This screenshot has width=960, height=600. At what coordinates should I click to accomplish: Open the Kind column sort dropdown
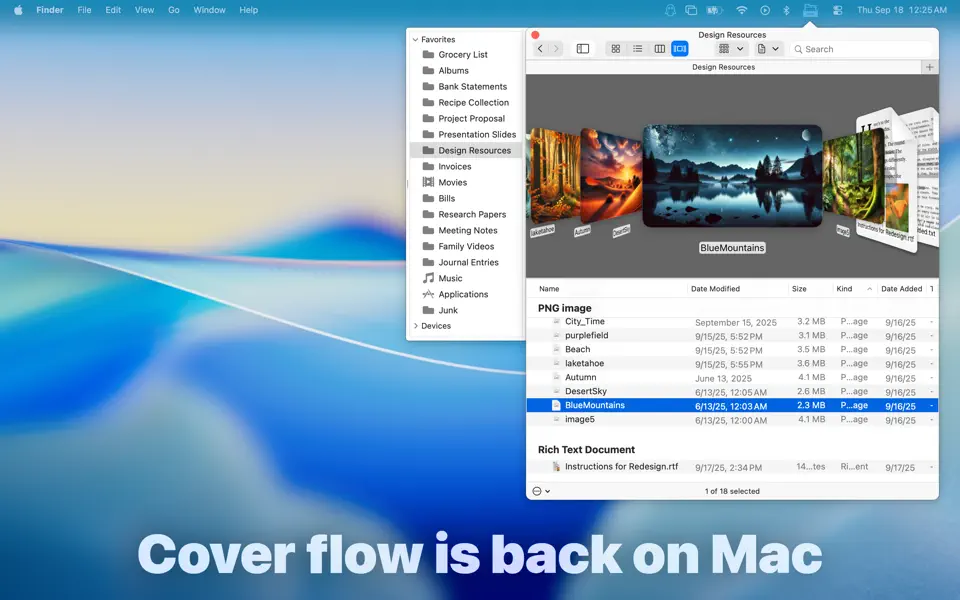tap(869, 288)
